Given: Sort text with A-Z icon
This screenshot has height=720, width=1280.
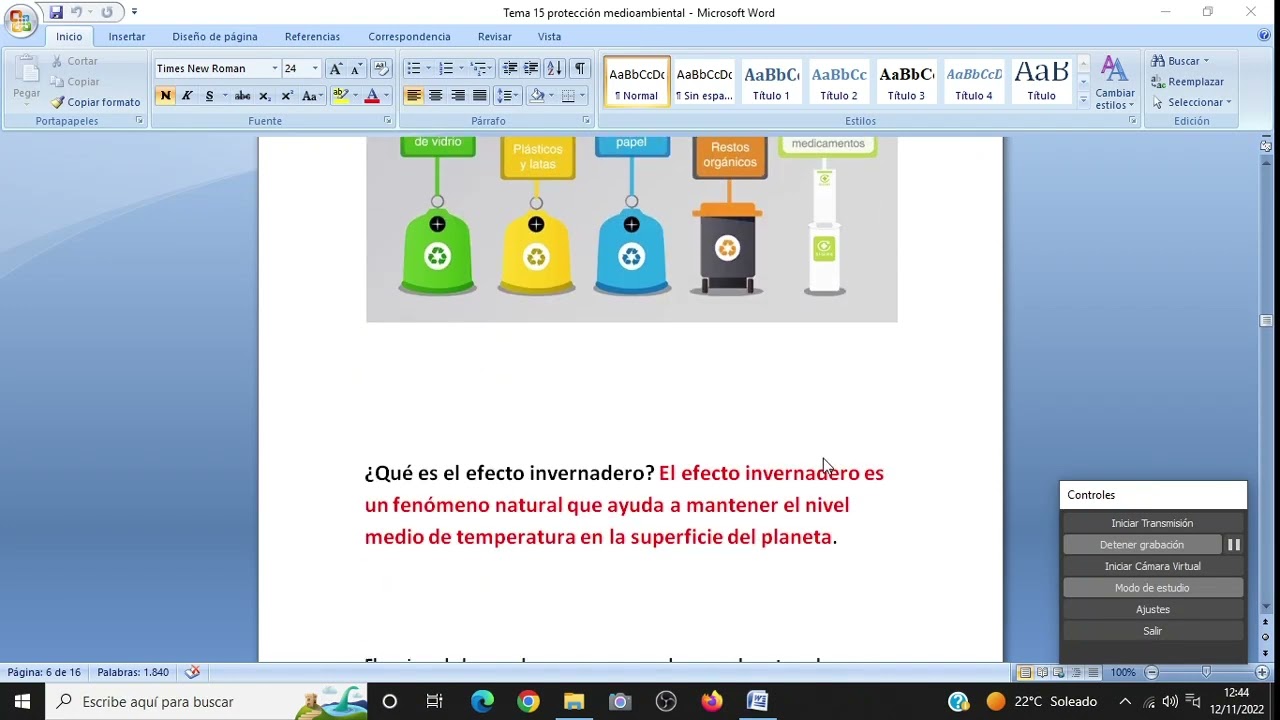Looking at the screenshot, I should (554, 69).
